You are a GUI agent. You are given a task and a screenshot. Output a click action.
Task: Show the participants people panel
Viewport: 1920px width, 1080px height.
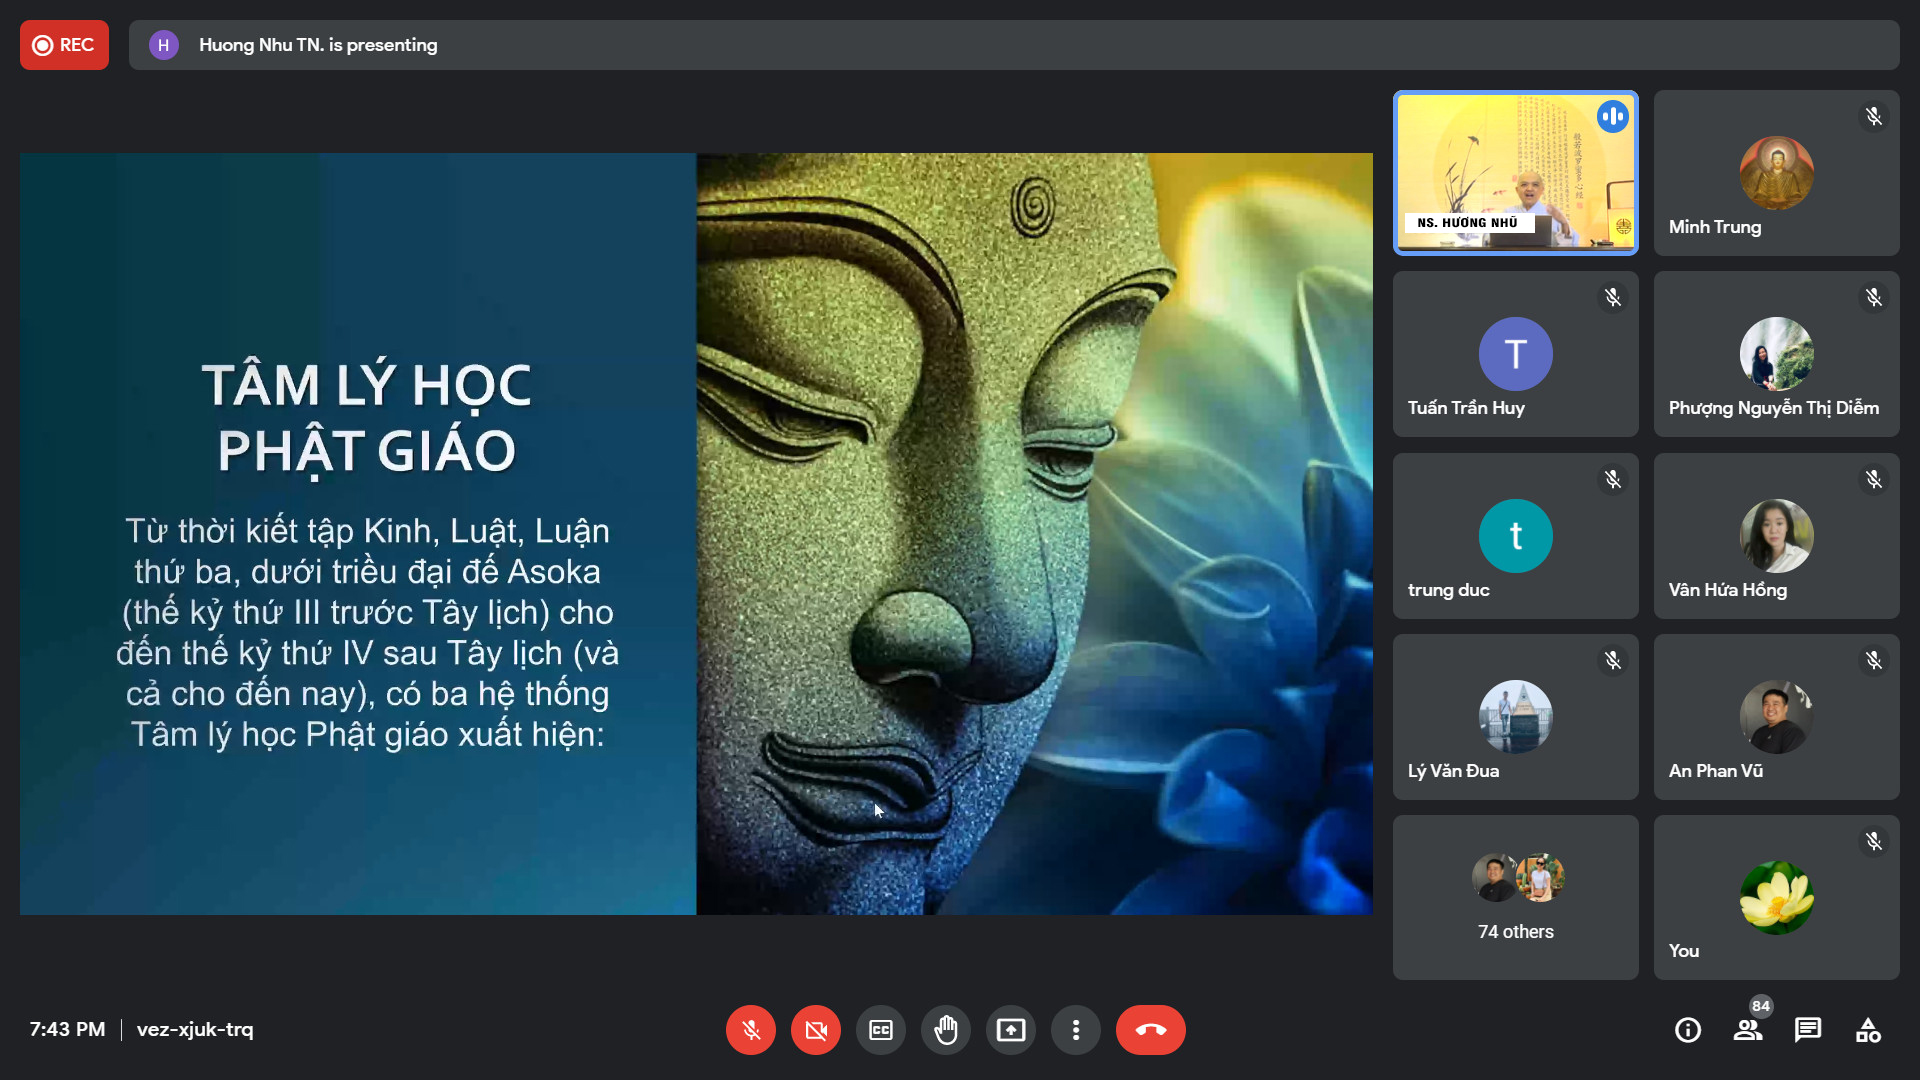point(1748,1030)
